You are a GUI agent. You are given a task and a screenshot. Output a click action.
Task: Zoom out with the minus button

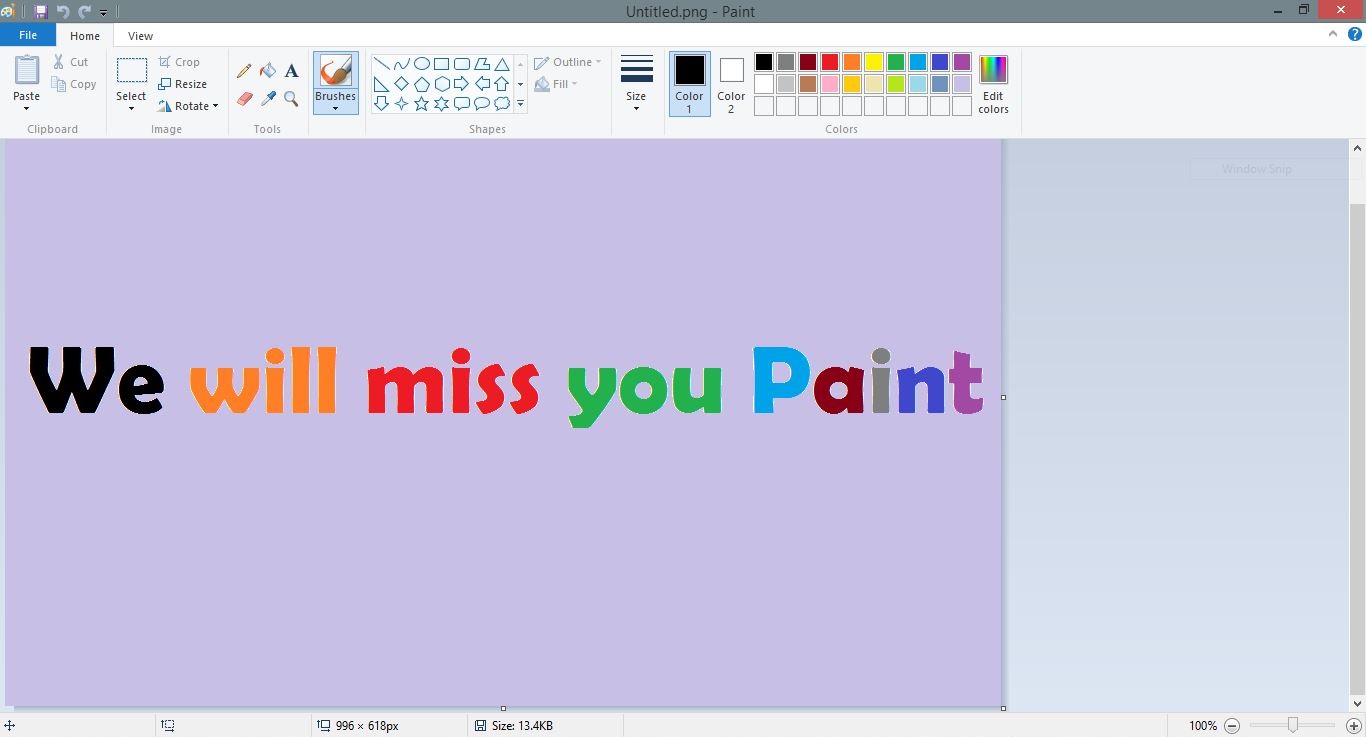(x=1232, y=726)
